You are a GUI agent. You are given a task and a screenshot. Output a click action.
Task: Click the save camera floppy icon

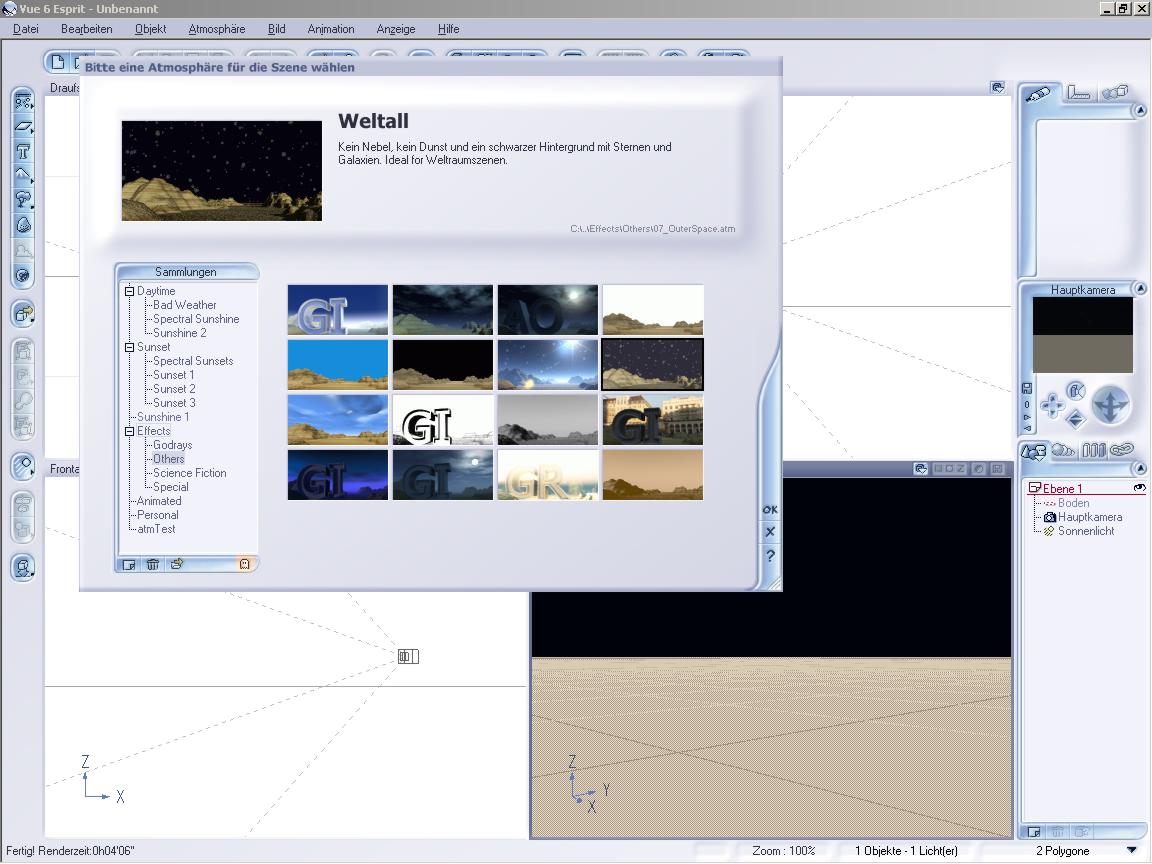click(x=1027, y=389)
